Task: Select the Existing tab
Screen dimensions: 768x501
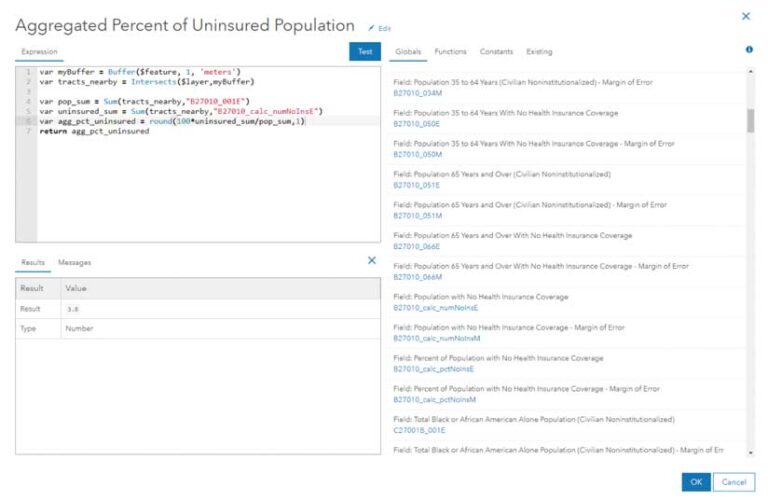Action: pos(539,51)
